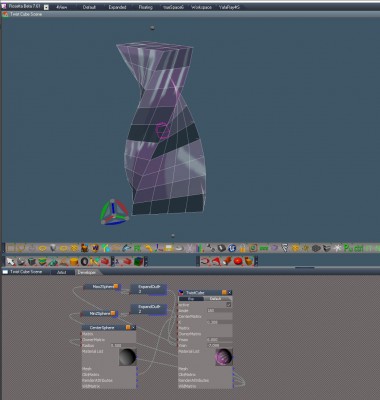The width and height of the screenshot is (380, 400).
Task: Select the white arrow Object tool
Action: pos(11,261)
